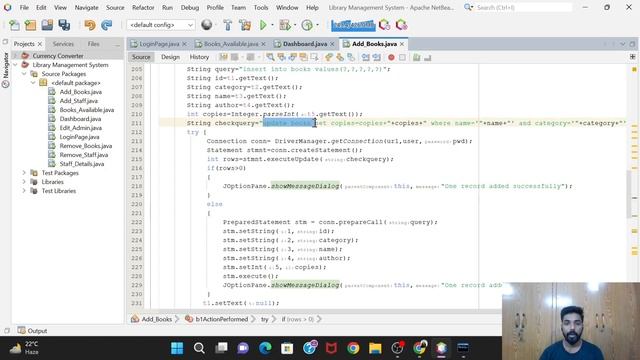Click the Stop Macro Recording square icon
This screenshot has height=360, width=640.
click(402, 58)
